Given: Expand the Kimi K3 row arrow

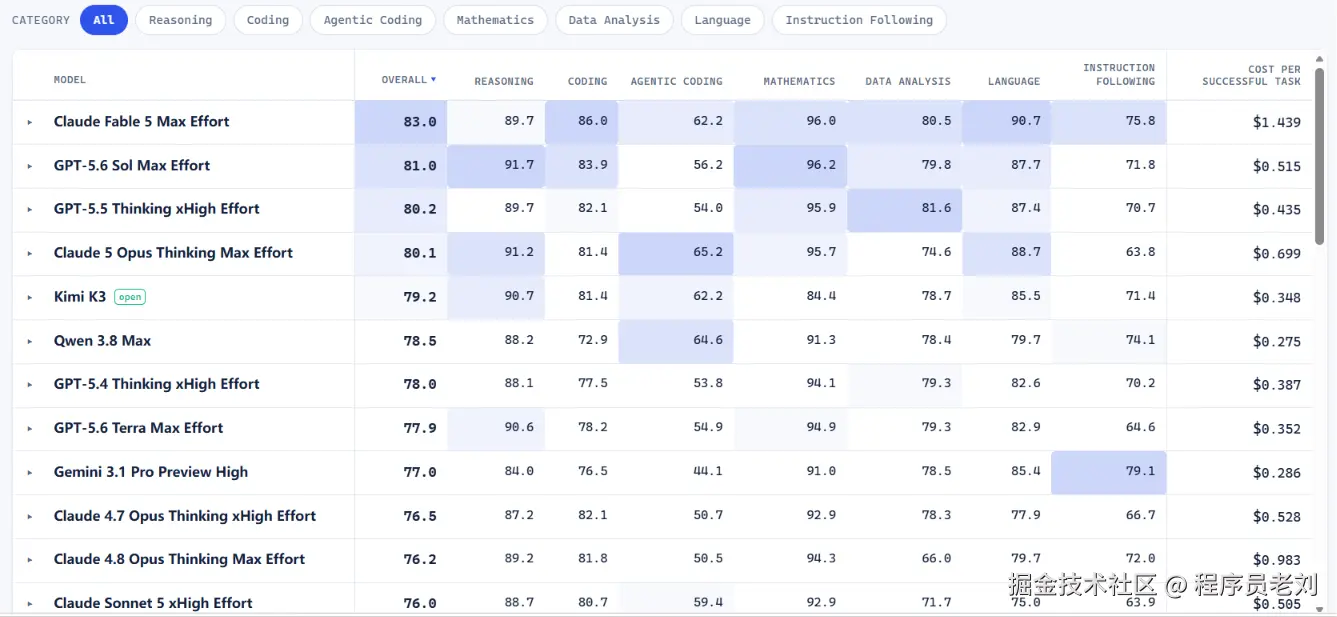Looking at the screenshot, I should (29, 297).
